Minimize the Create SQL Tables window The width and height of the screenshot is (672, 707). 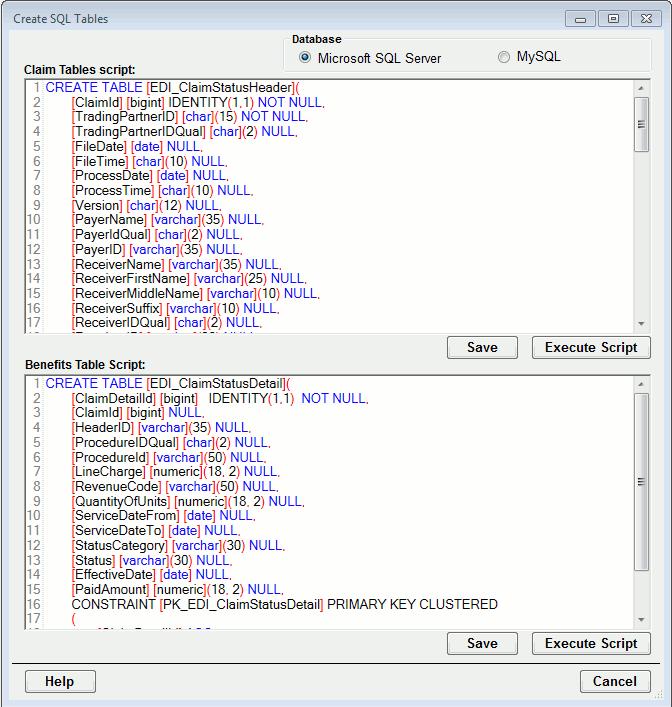click(x=582, y=18)
